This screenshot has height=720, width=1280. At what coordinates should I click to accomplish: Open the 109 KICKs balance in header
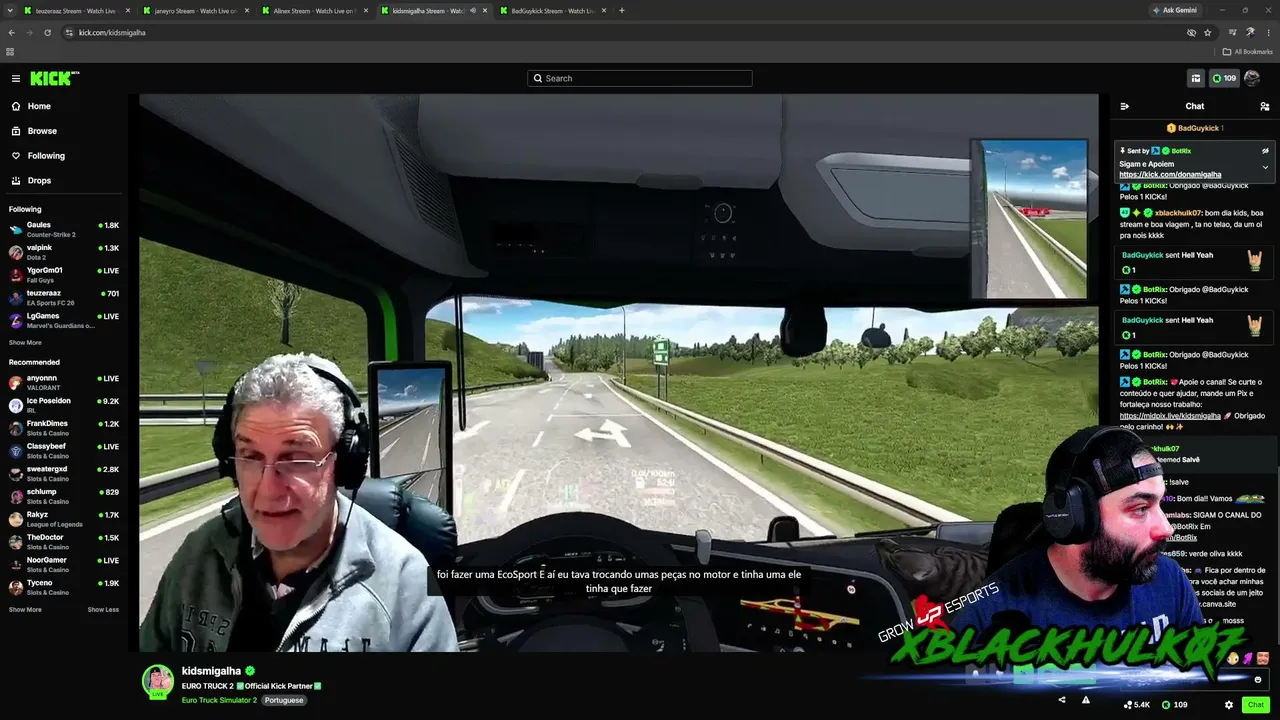1224,78
